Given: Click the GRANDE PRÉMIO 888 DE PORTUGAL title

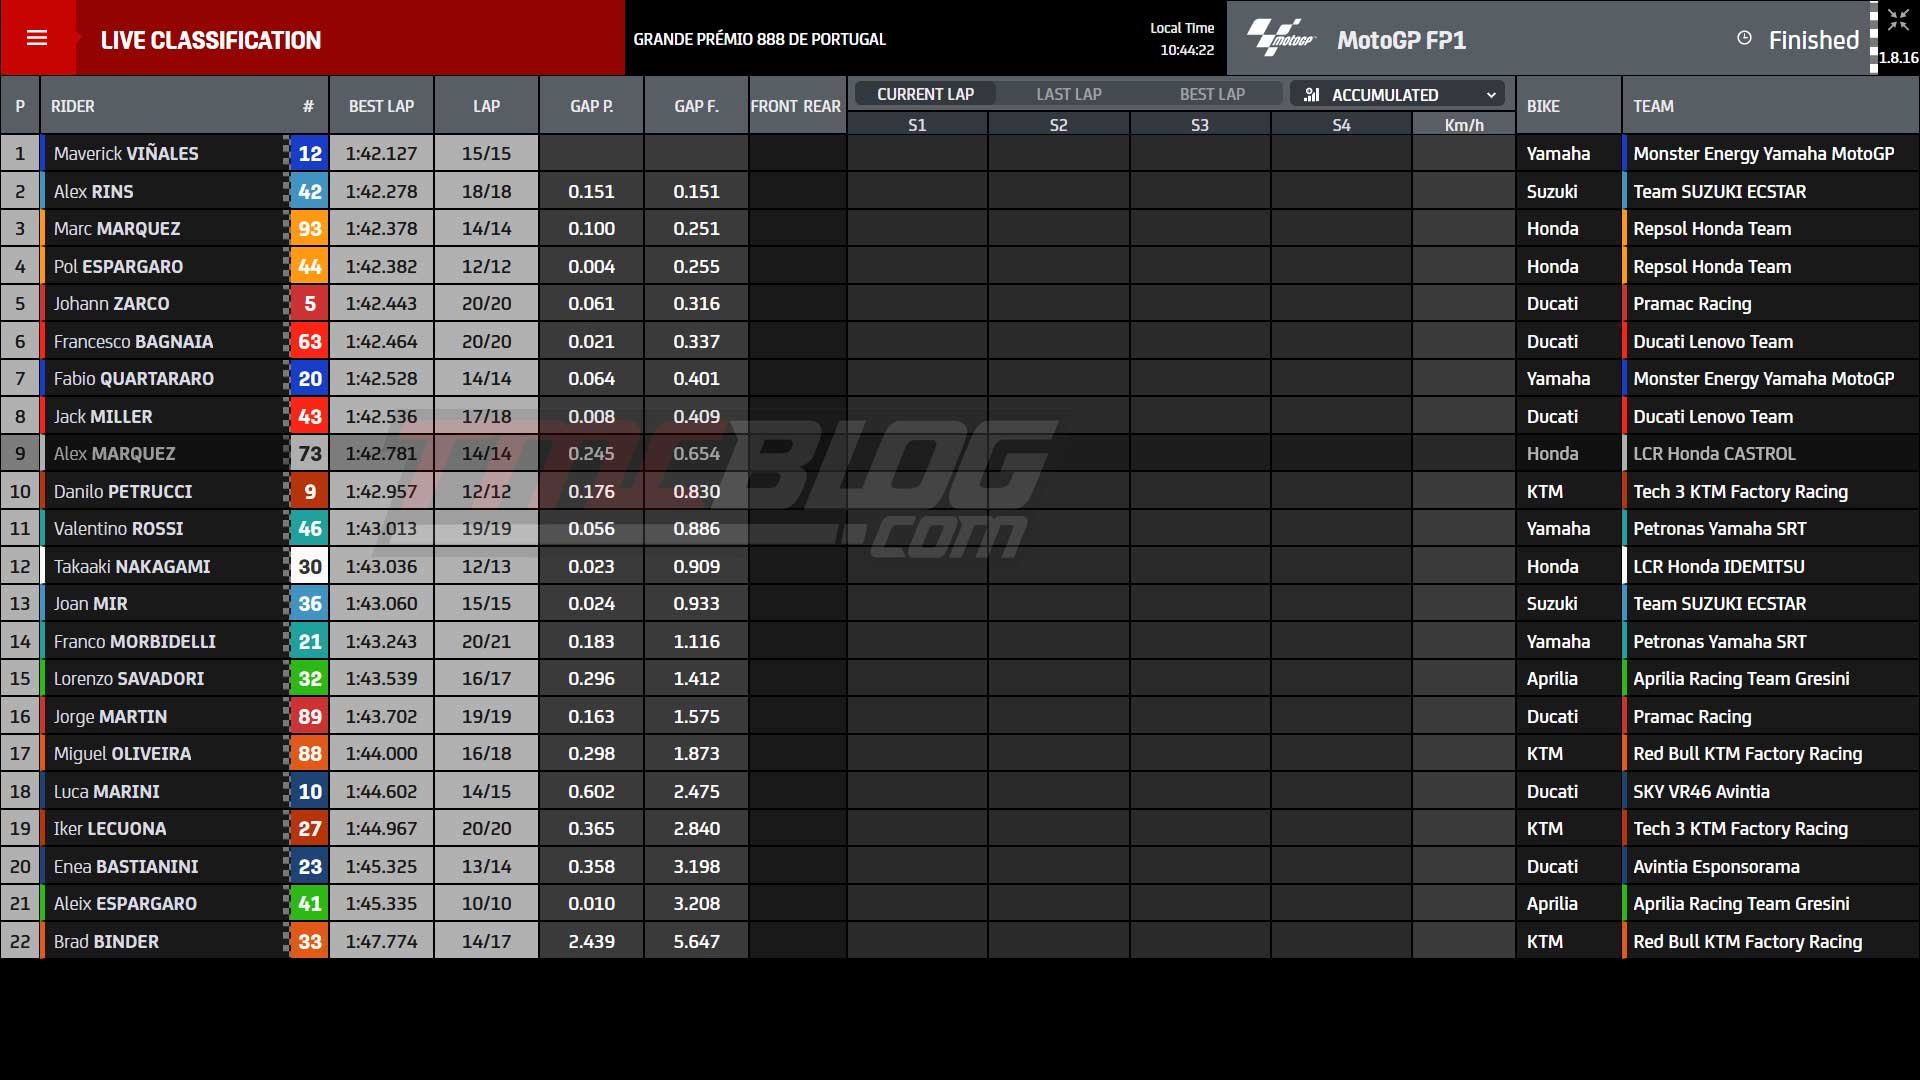Looking at the screenshot, I should 759,39.
